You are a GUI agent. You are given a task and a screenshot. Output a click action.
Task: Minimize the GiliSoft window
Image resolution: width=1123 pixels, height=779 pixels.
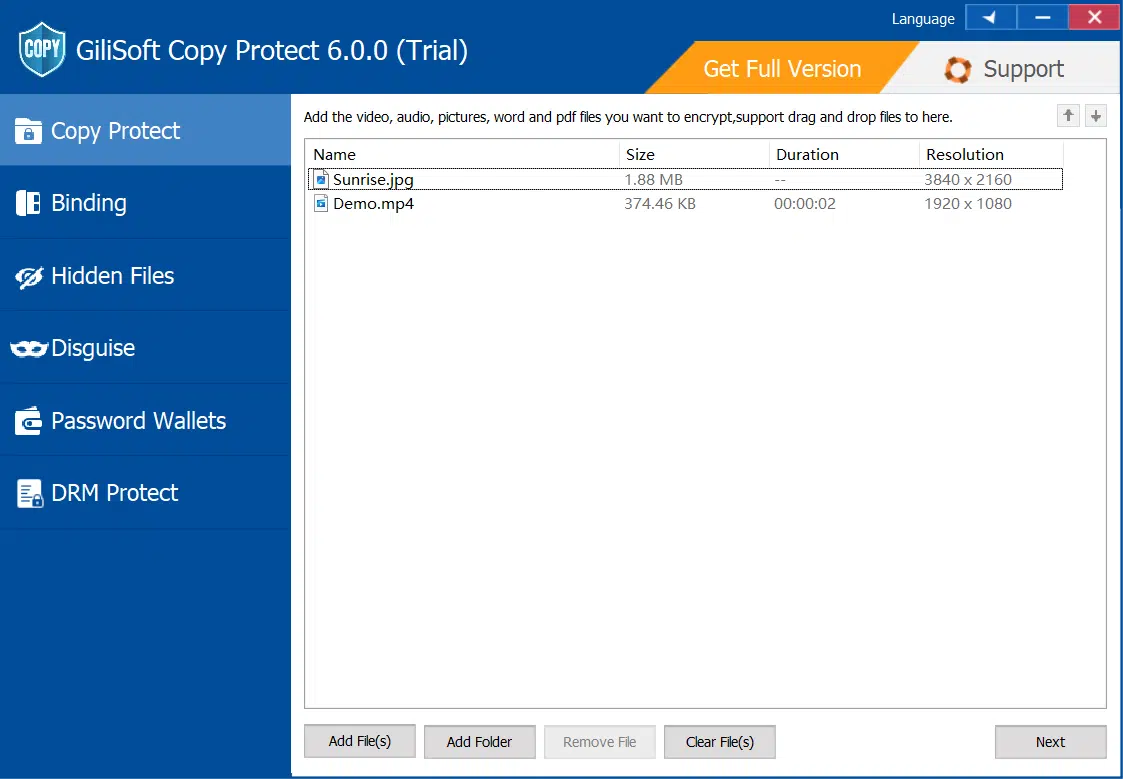[1042, 17]
